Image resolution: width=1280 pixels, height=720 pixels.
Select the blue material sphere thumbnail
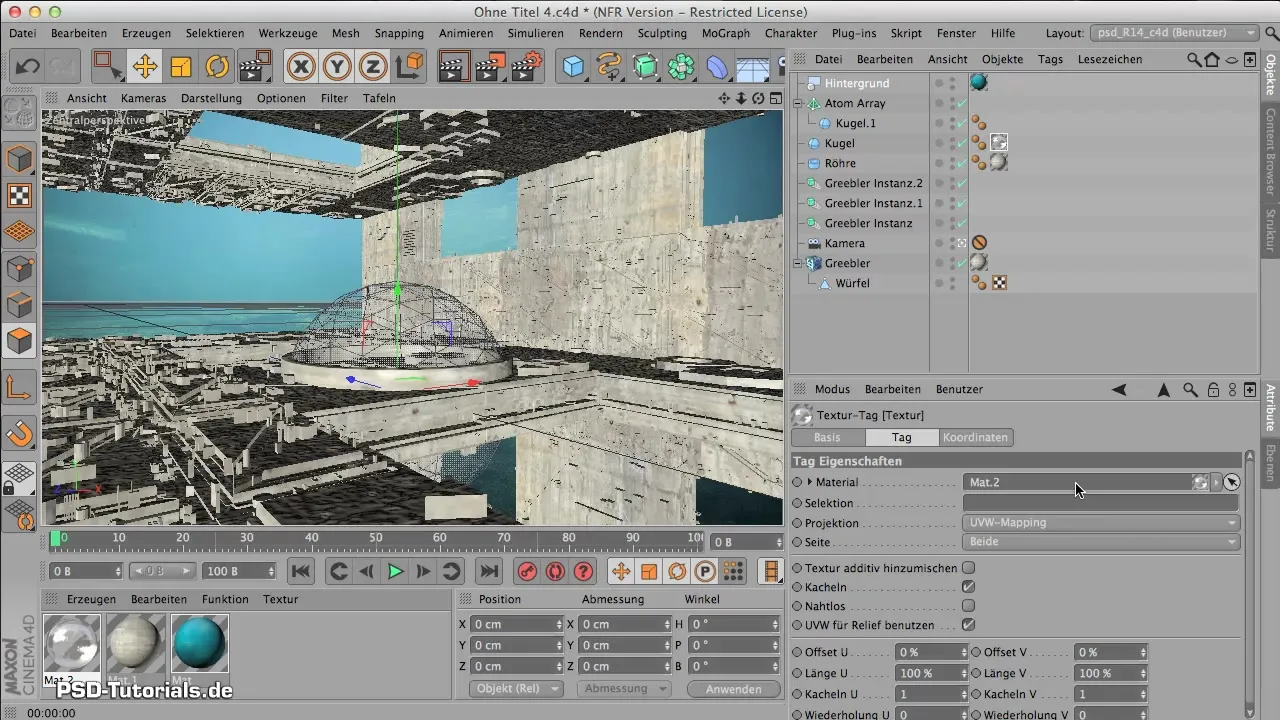click(x=200, y=643)
